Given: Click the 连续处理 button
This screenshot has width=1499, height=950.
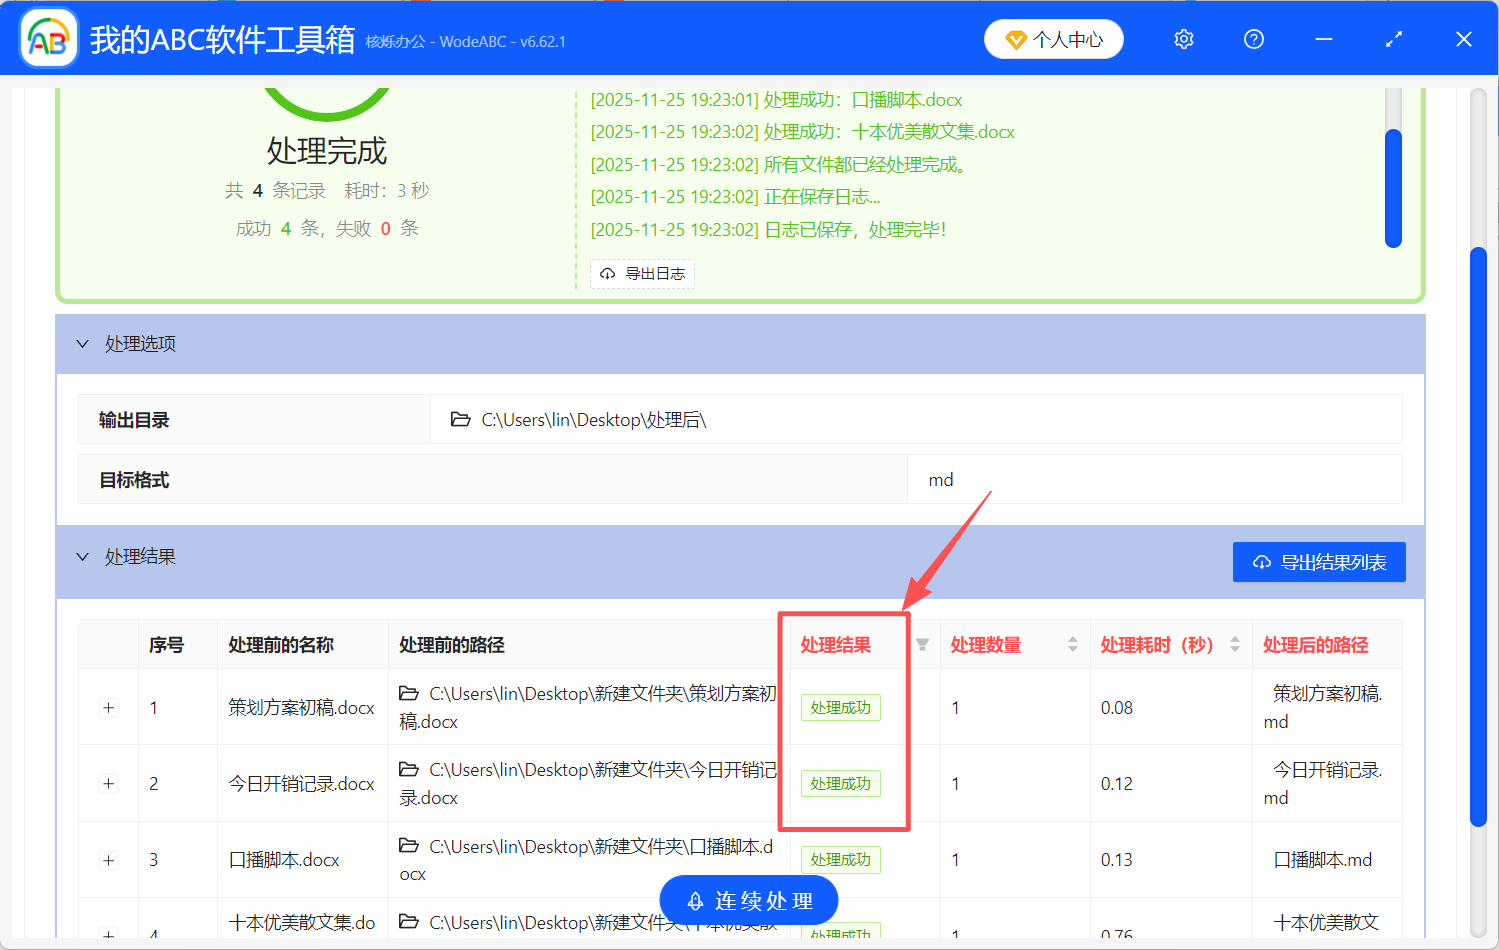Looking at the screenshot, I should coord(748,900).
